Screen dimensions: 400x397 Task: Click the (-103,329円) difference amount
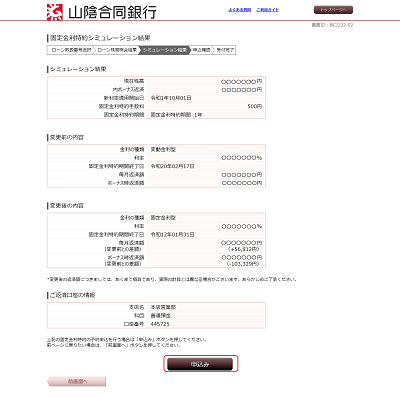tap(243, 264)
